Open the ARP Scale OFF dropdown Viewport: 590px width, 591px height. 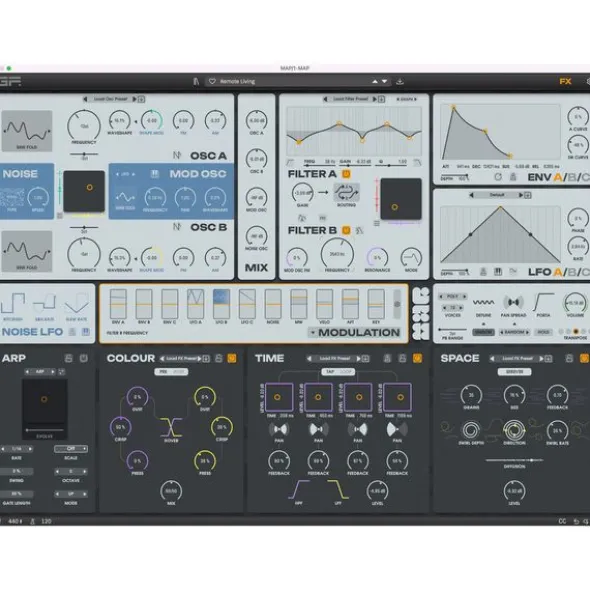(x=71, y=449)
